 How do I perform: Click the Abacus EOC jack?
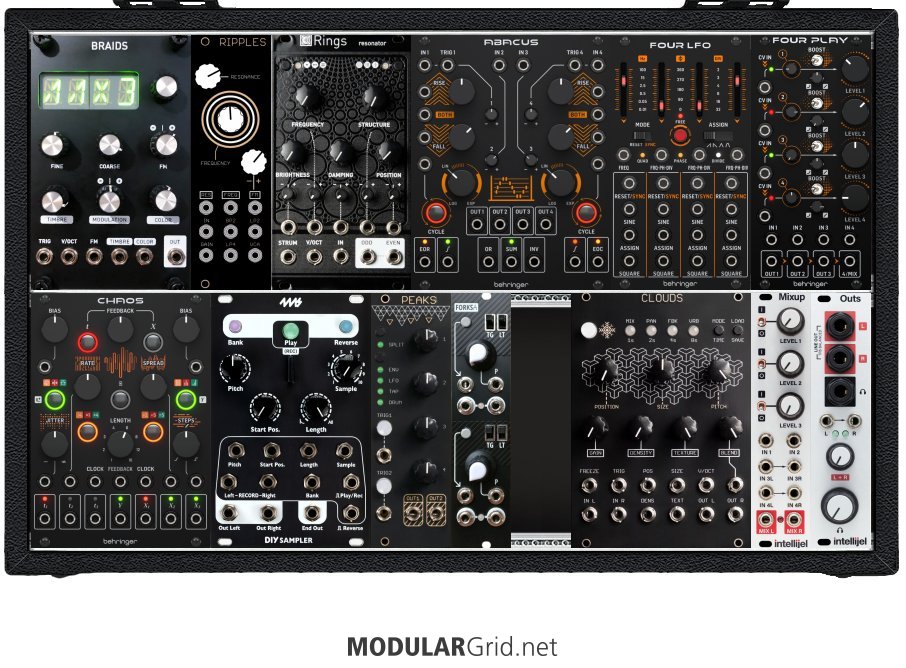pos(597,262)
